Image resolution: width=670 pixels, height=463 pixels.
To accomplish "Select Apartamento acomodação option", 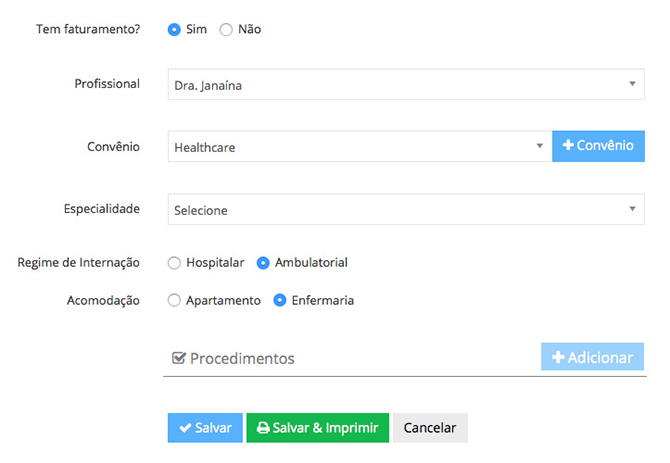I will pyautogui.click(x=174, y=300).
